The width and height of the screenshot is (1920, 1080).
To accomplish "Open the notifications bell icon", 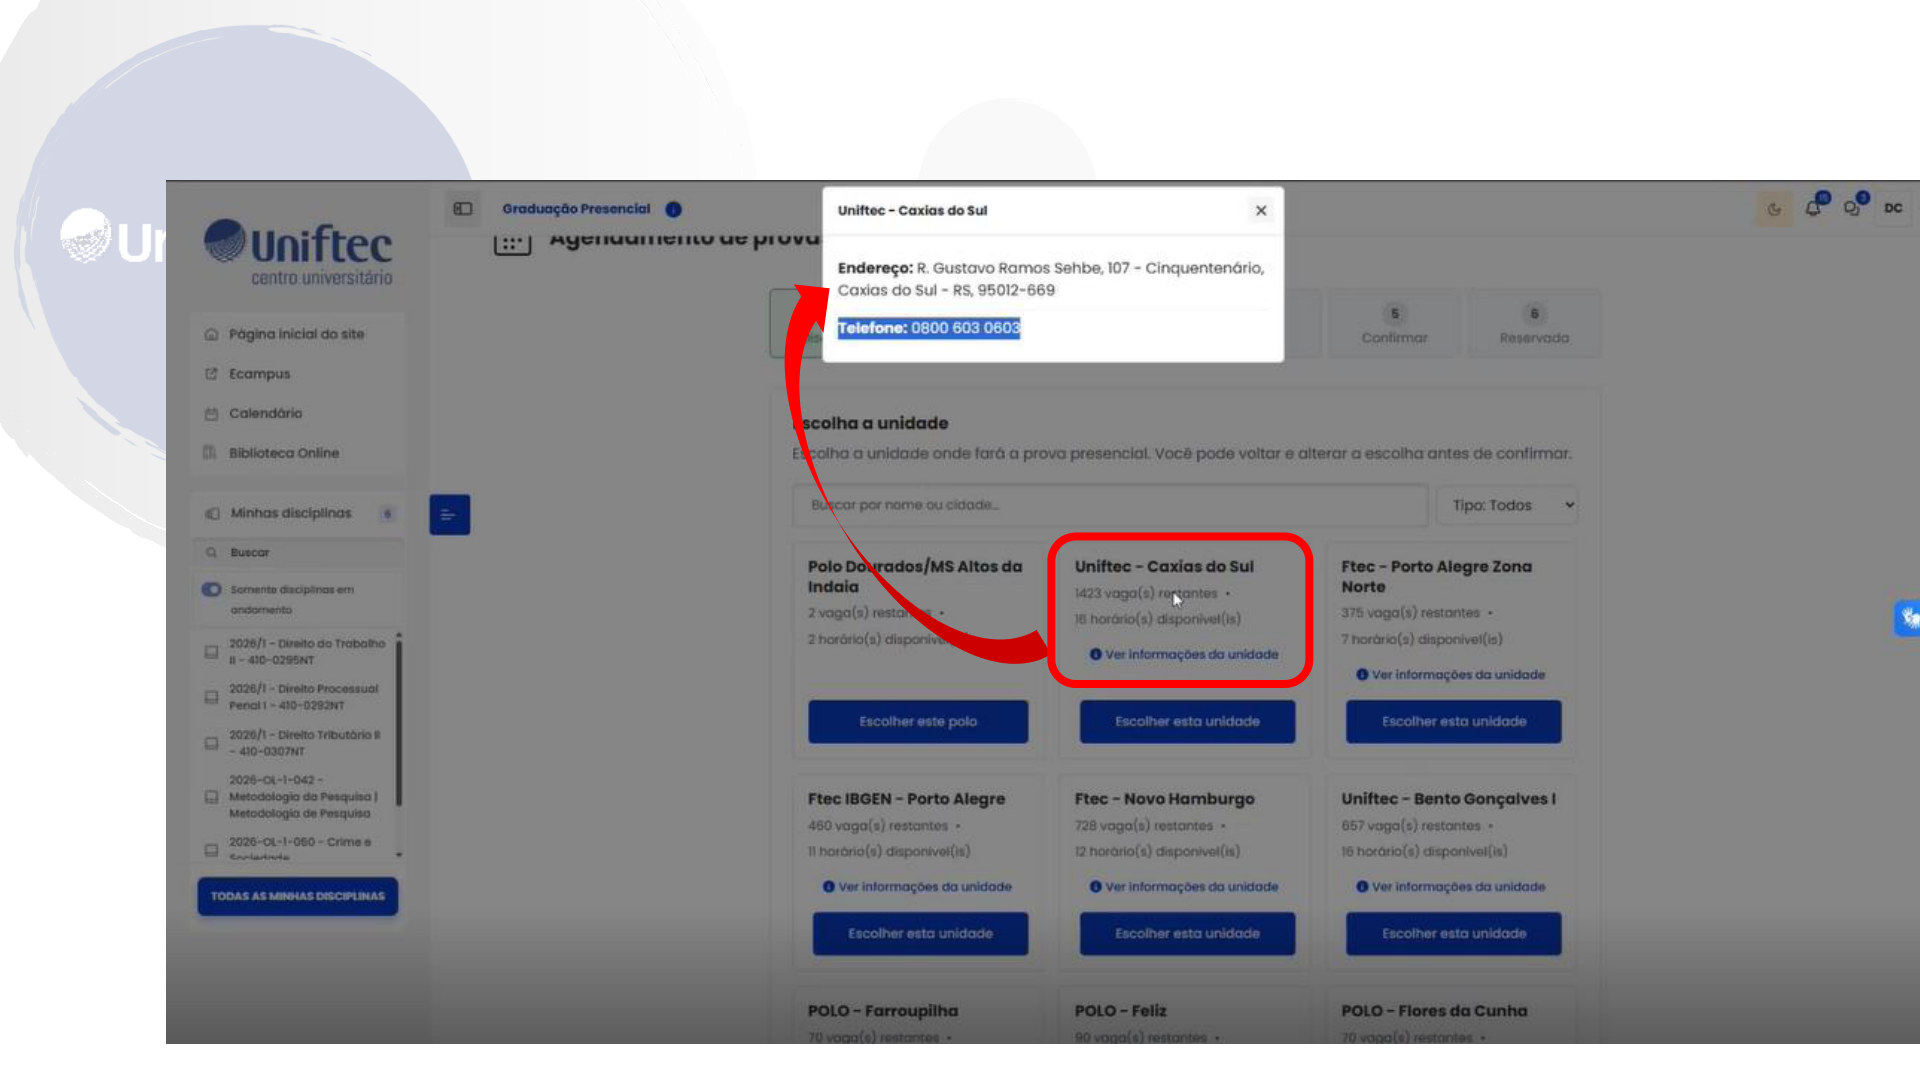I will coord(1813,208).
